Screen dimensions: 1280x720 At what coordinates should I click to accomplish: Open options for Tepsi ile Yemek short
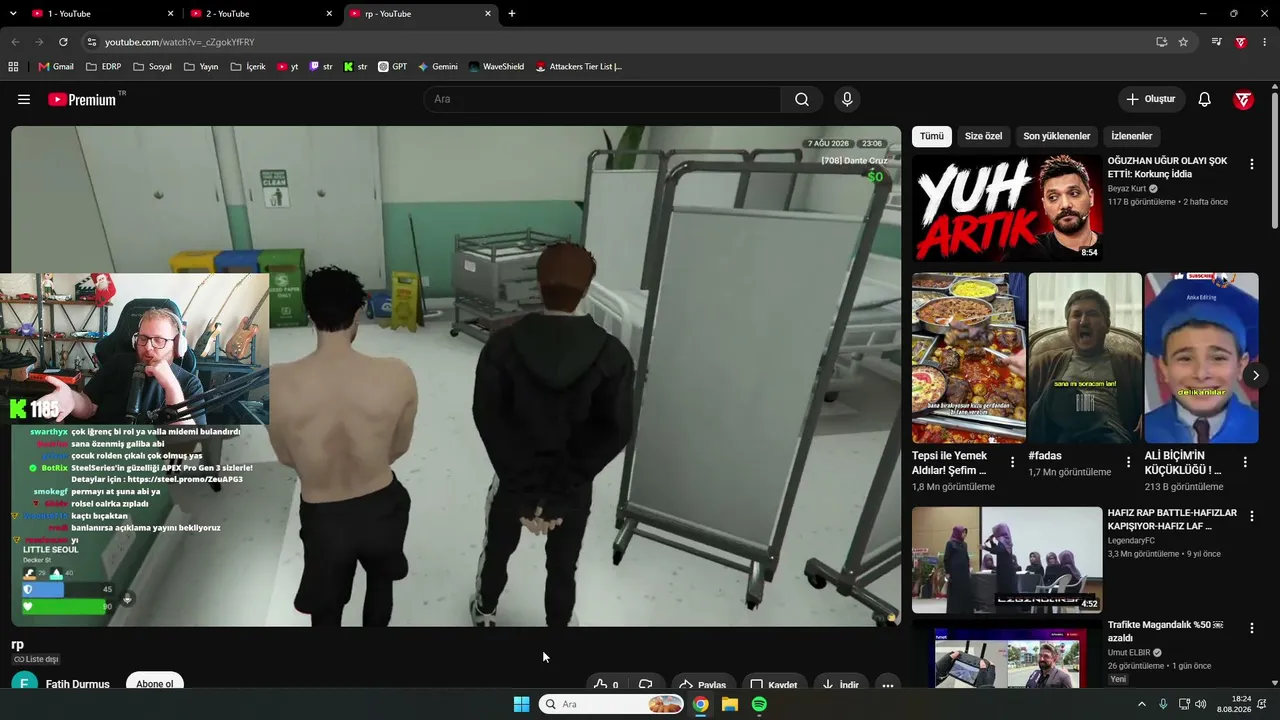1012,462
